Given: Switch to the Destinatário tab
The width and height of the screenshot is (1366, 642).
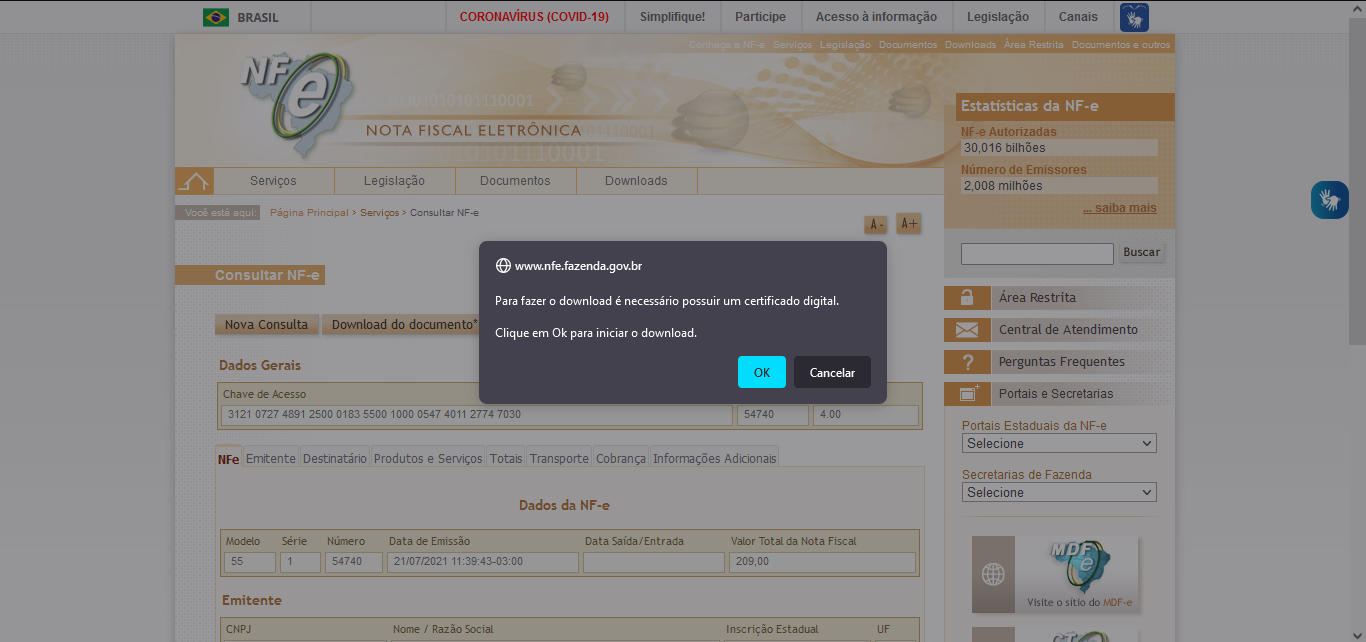Looking at the screenshot, I should pyautogui.click(x=335, y=458).
